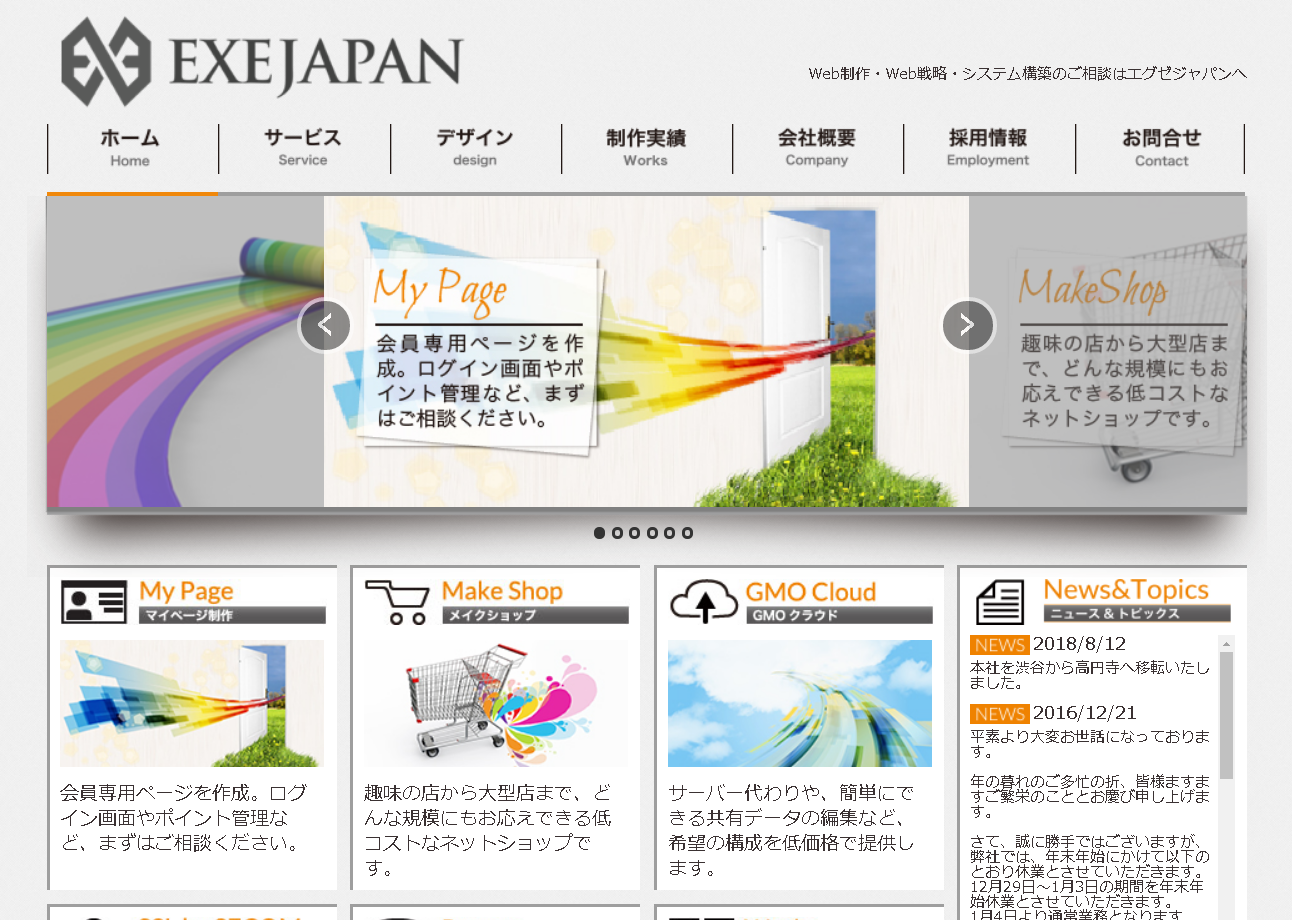Go to the デザイン design page
Image resolution: width=1292 pixels, height=920 pixels.
tap(475, 148)
